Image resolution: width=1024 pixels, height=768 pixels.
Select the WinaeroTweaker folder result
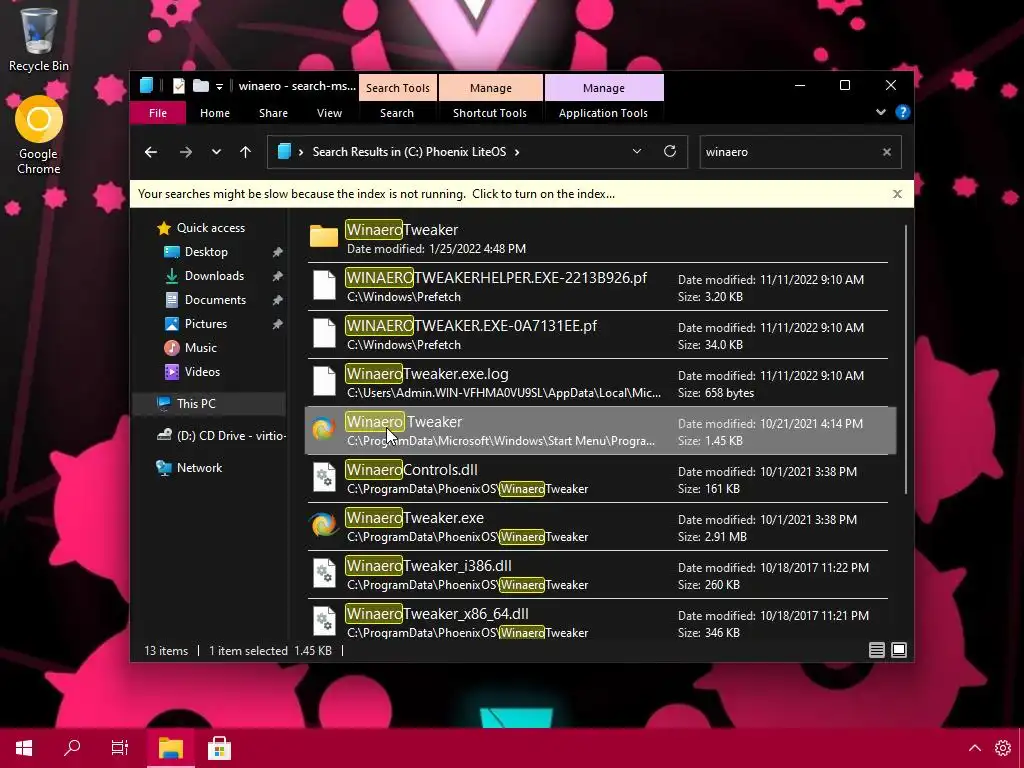(x=598, y=238)
